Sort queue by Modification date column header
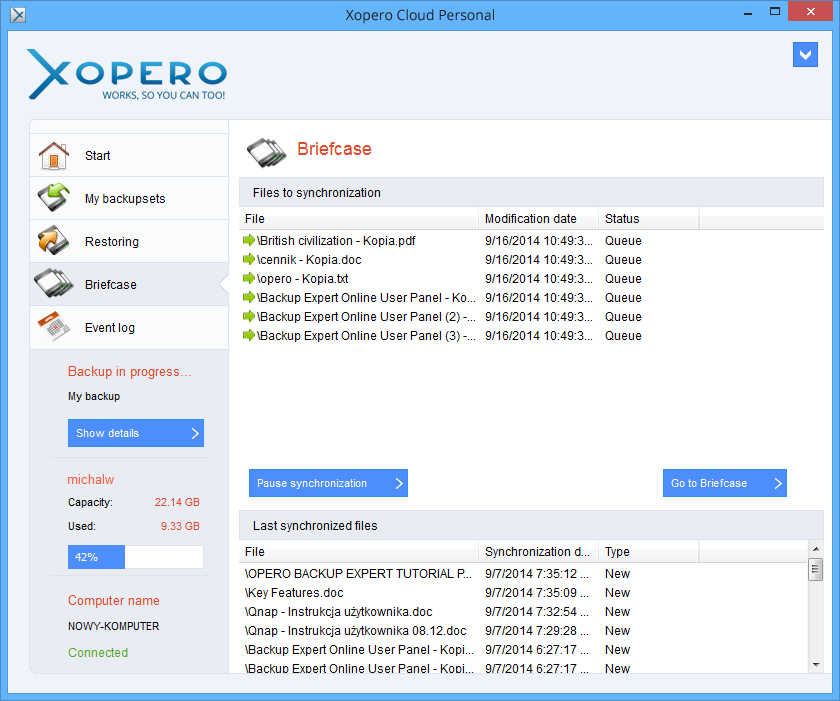The height and width of the screenshot is (701, 840). point(538,218)
